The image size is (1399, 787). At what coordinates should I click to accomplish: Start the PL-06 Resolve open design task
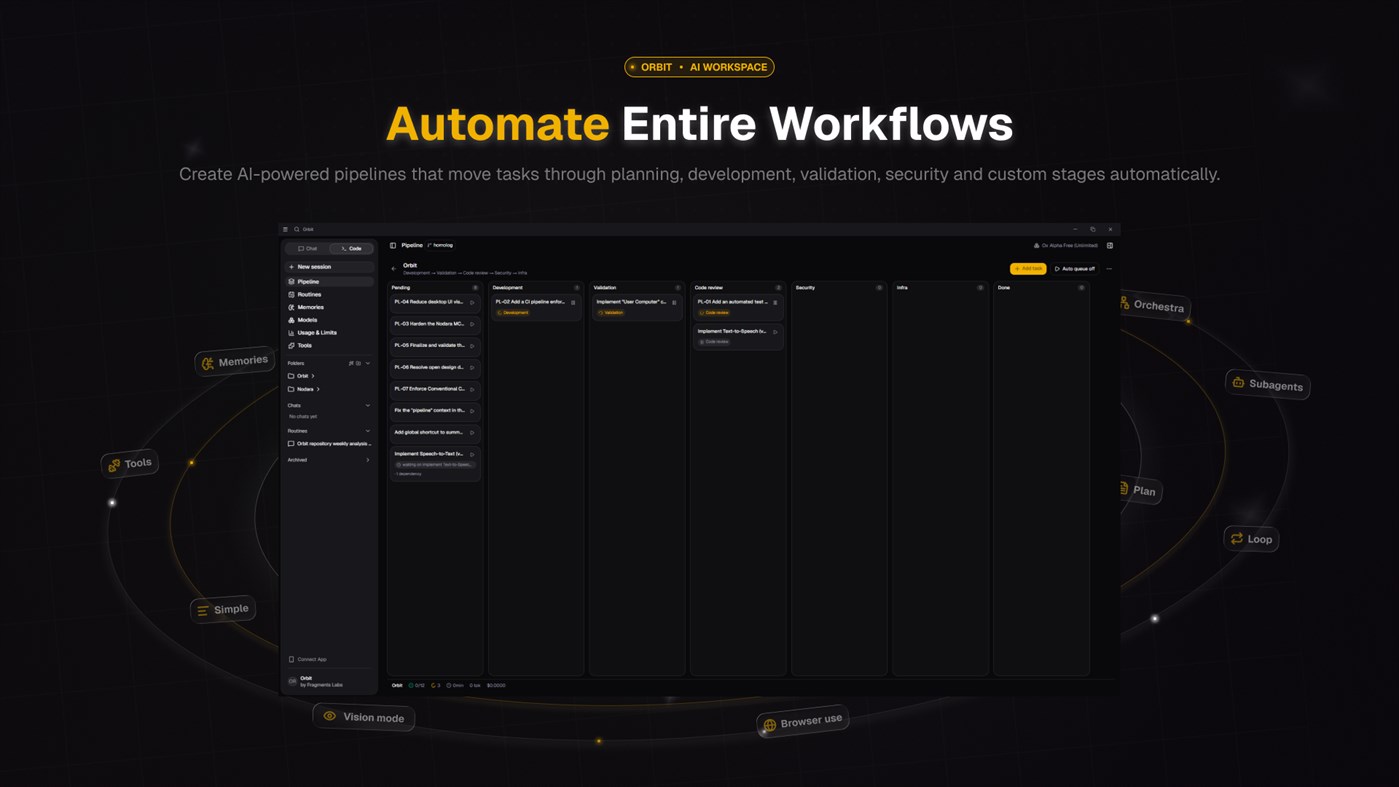(472, 367)
